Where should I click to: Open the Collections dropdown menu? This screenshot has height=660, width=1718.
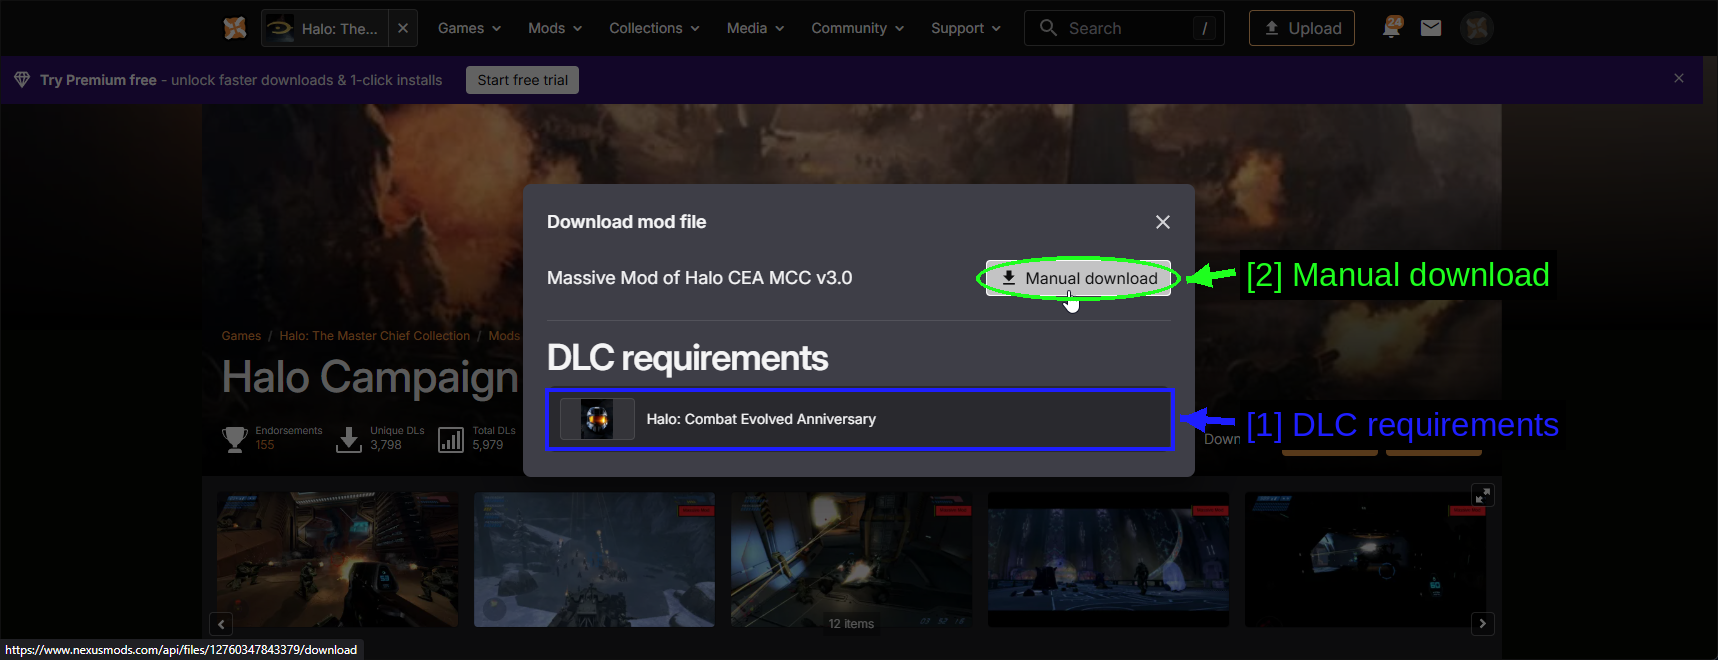point(654,28)
